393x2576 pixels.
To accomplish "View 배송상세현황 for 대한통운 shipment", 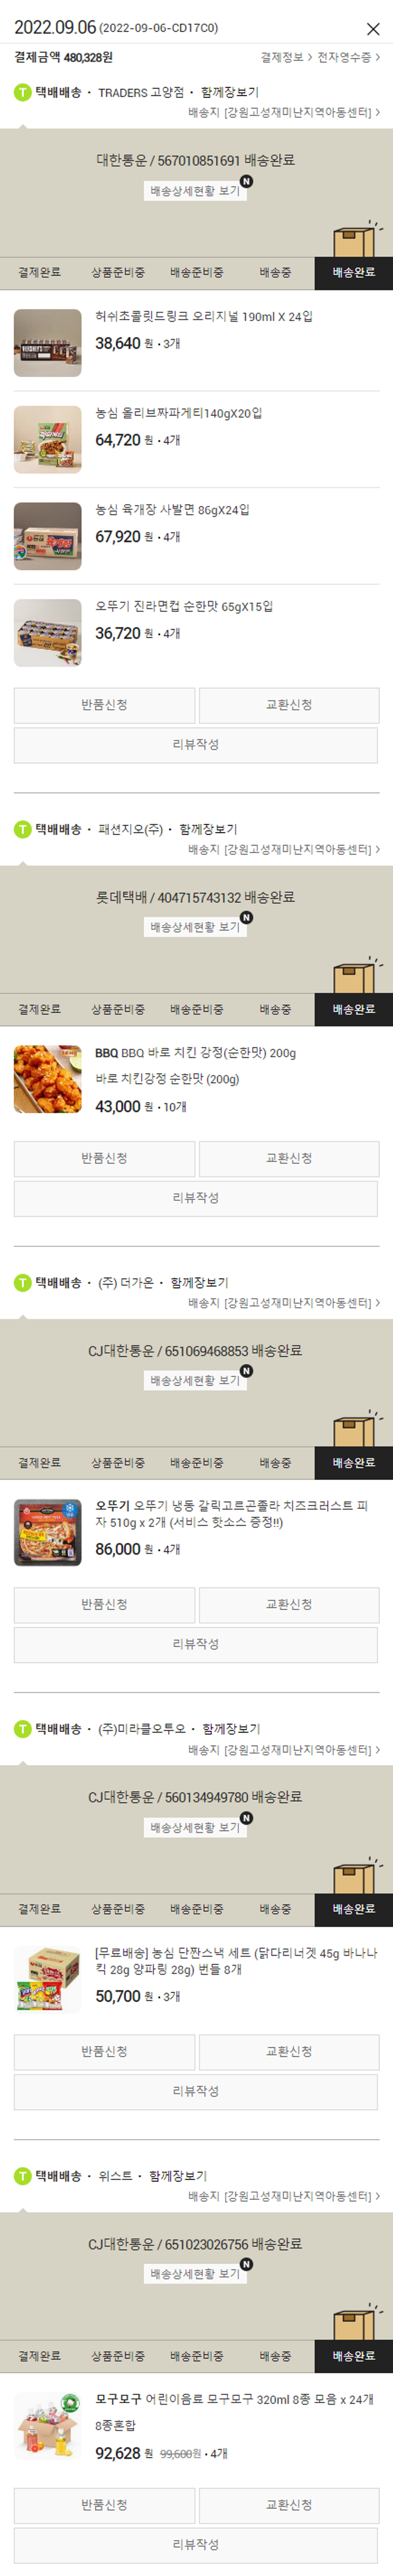I will click(x=195, y=191).
